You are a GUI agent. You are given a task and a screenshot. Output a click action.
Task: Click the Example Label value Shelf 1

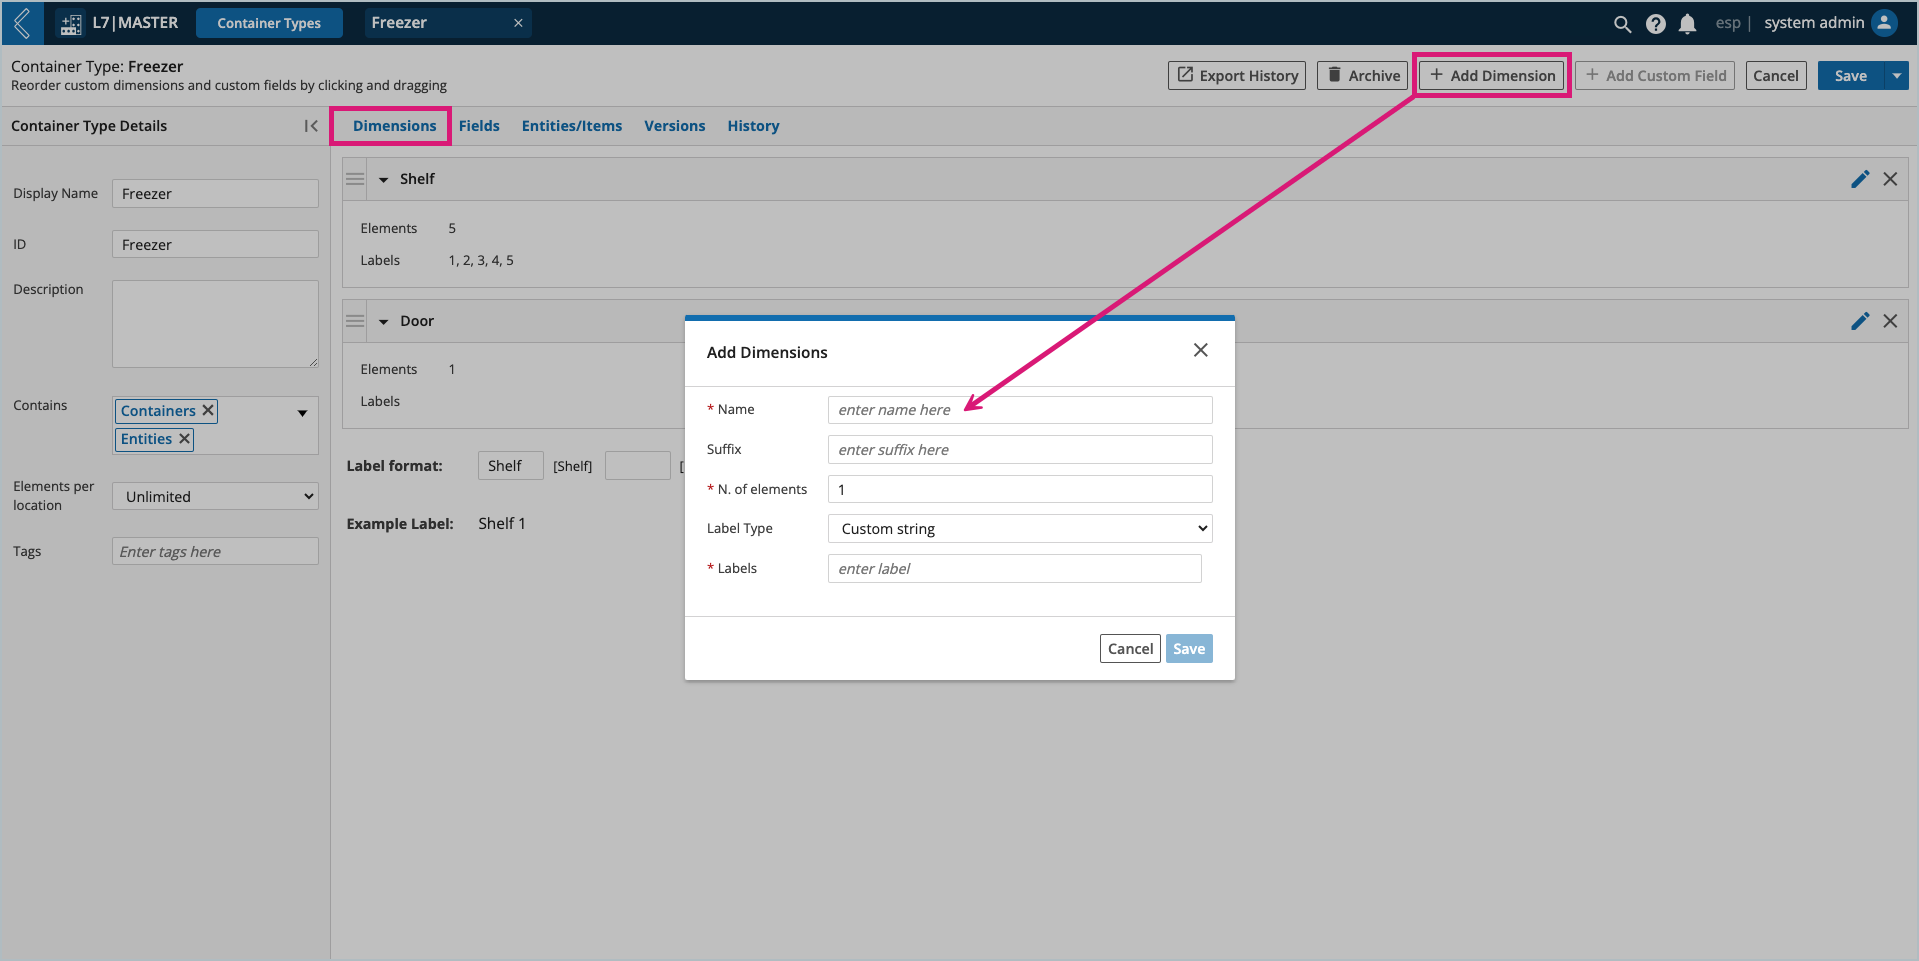(x=501, y=523)
